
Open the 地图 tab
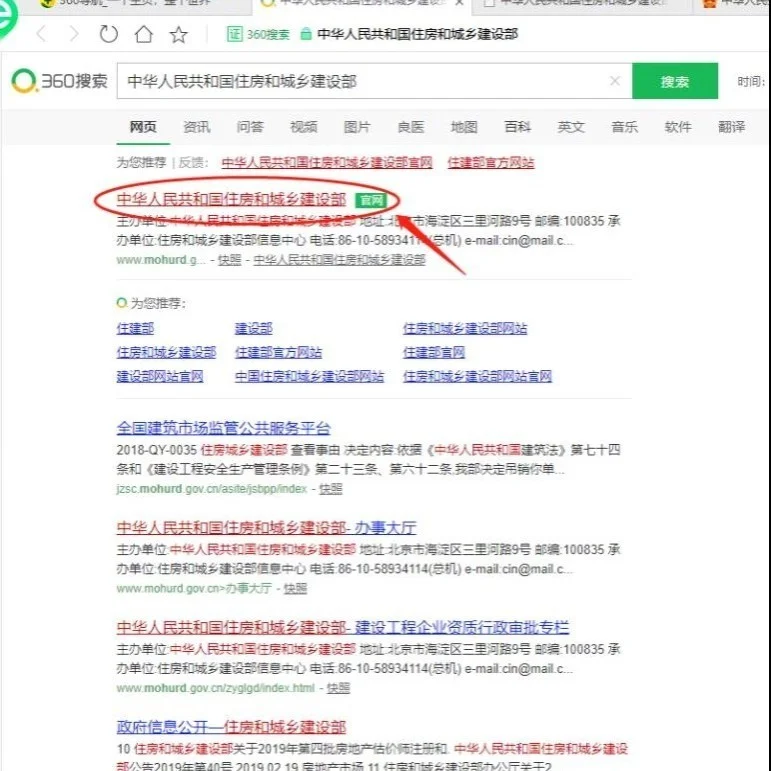click(x=464, y=127)
